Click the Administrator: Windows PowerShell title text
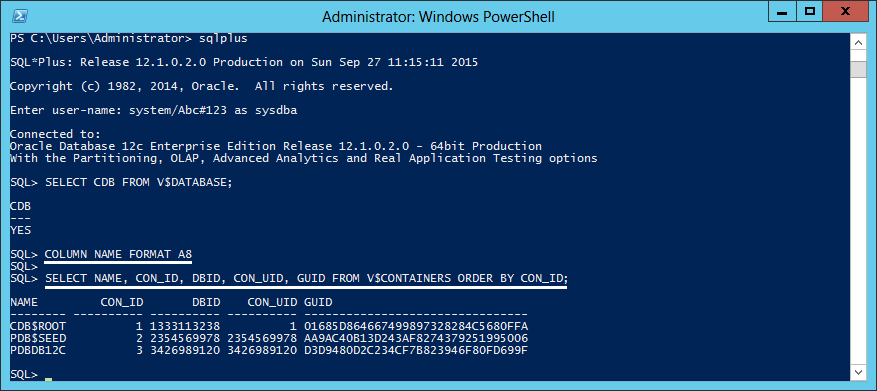Screen dimensions: 877x391 [x=438, y=17]
